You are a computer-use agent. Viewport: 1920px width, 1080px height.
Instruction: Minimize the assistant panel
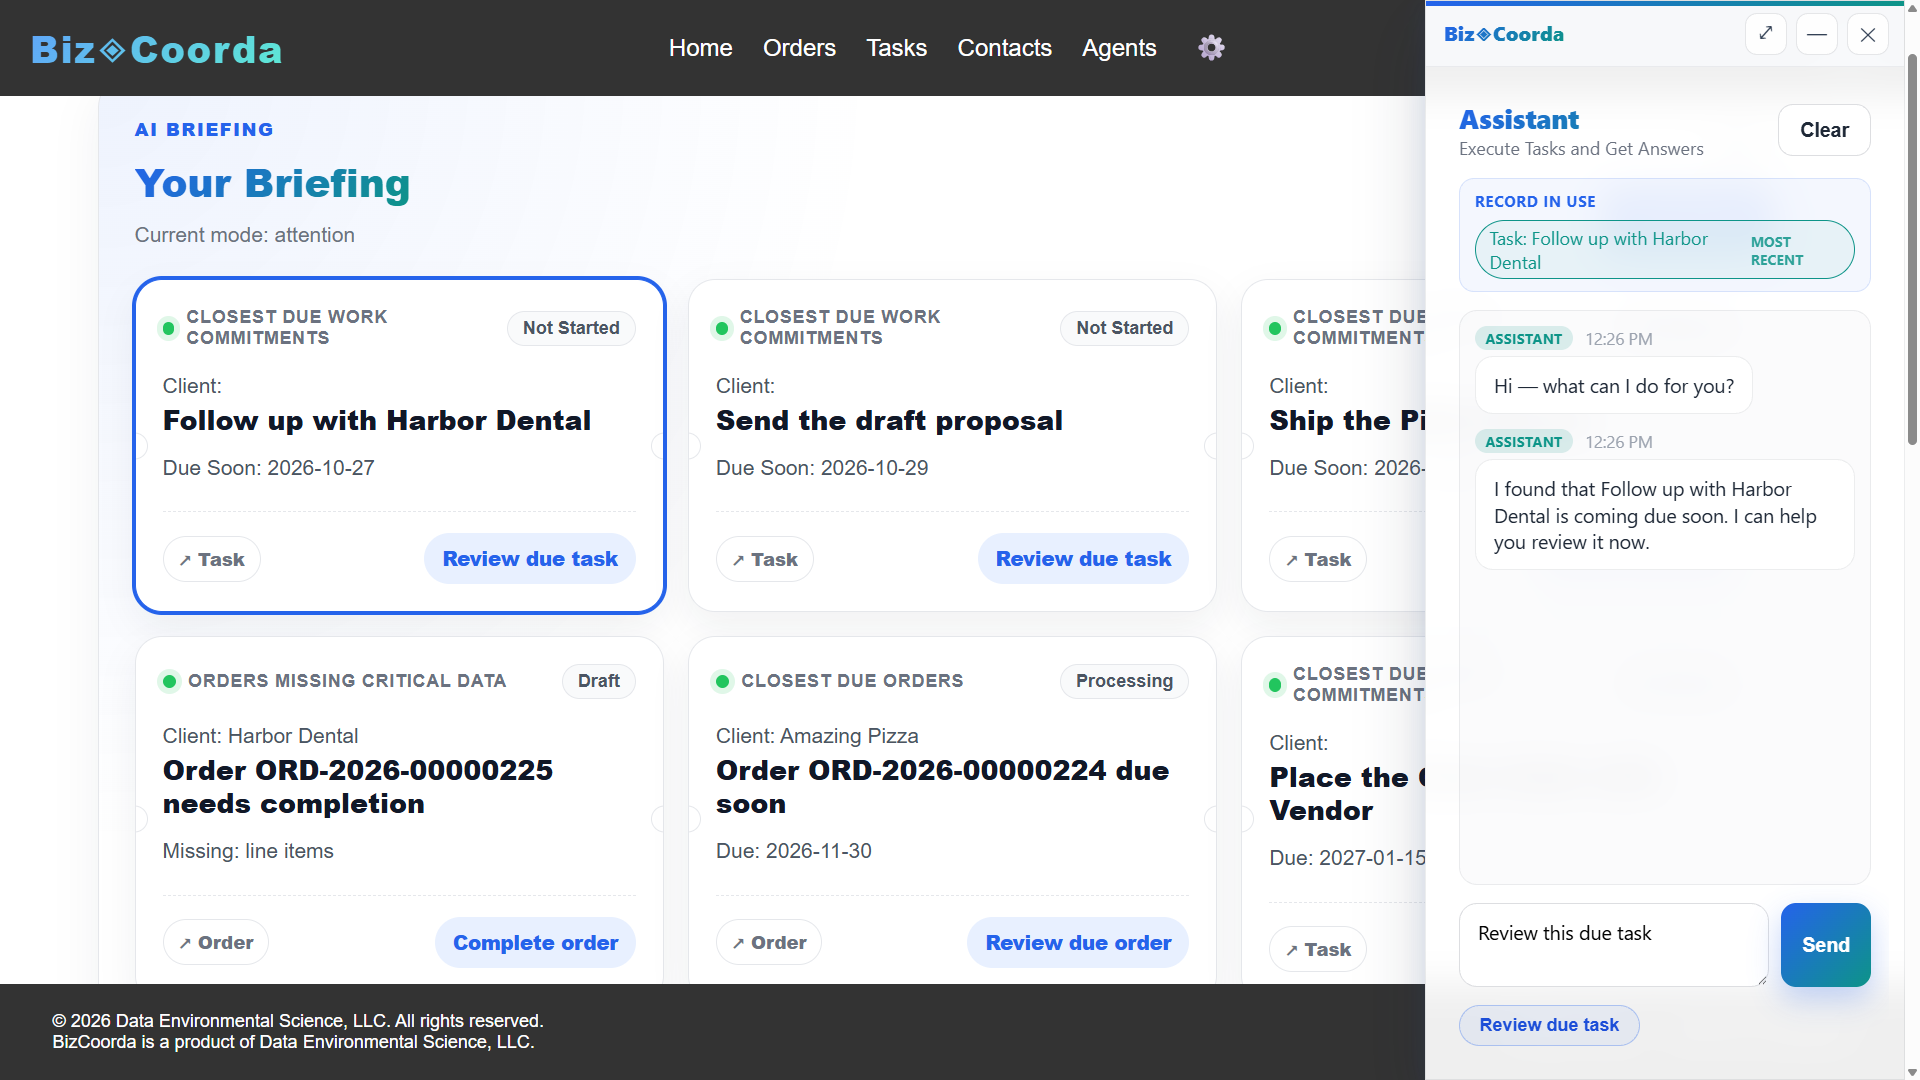tap(1817, 34)
